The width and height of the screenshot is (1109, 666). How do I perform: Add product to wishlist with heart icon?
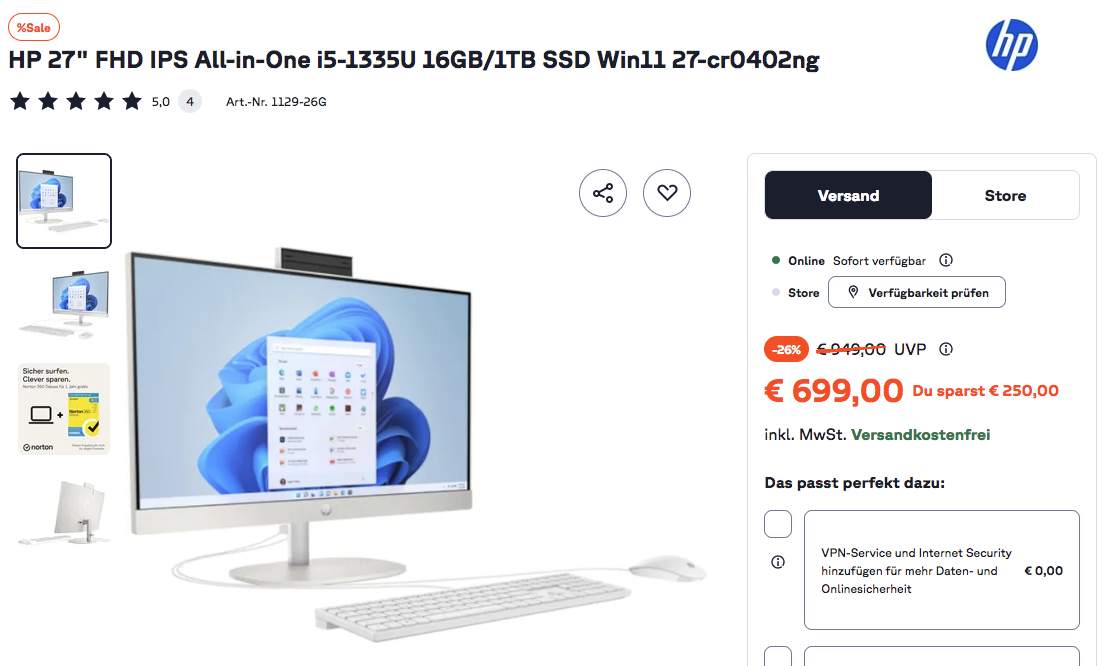point(666,193)
